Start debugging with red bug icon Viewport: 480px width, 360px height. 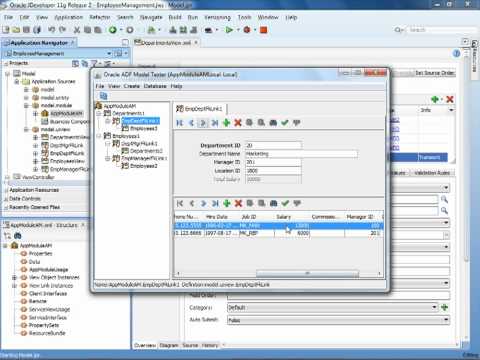click(247, 30)
